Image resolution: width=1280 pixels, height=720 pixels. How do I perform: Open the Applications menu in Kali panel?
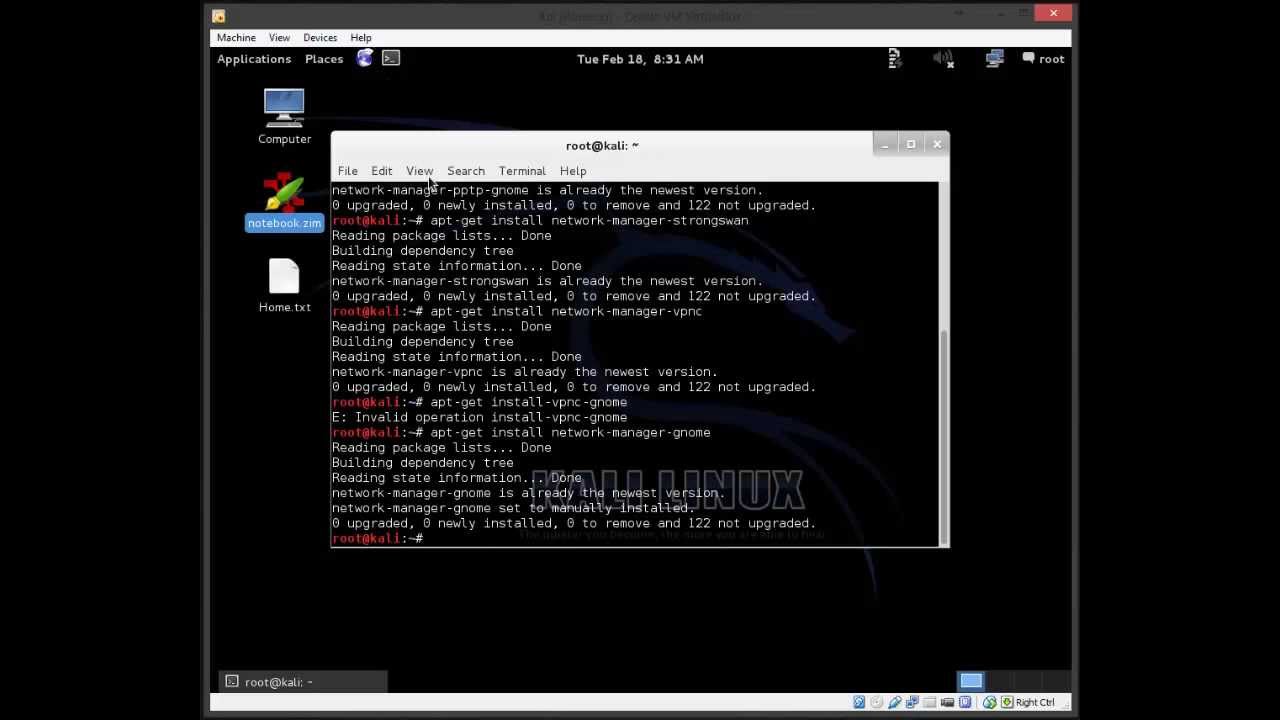pyautogui.click(x=254, y=59)
